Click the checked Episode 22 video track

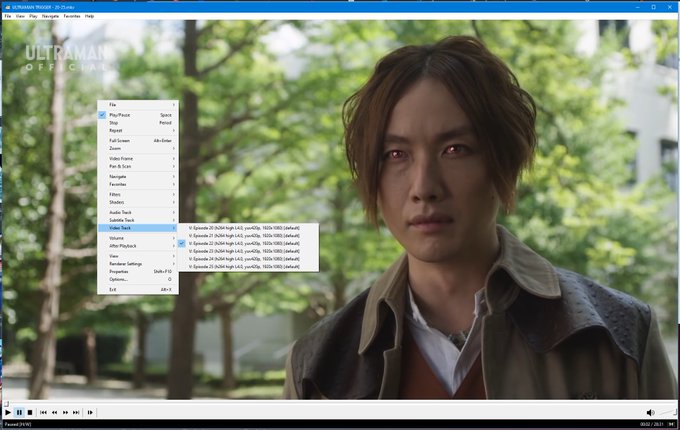pyautogui.click(x=248, y=244)
